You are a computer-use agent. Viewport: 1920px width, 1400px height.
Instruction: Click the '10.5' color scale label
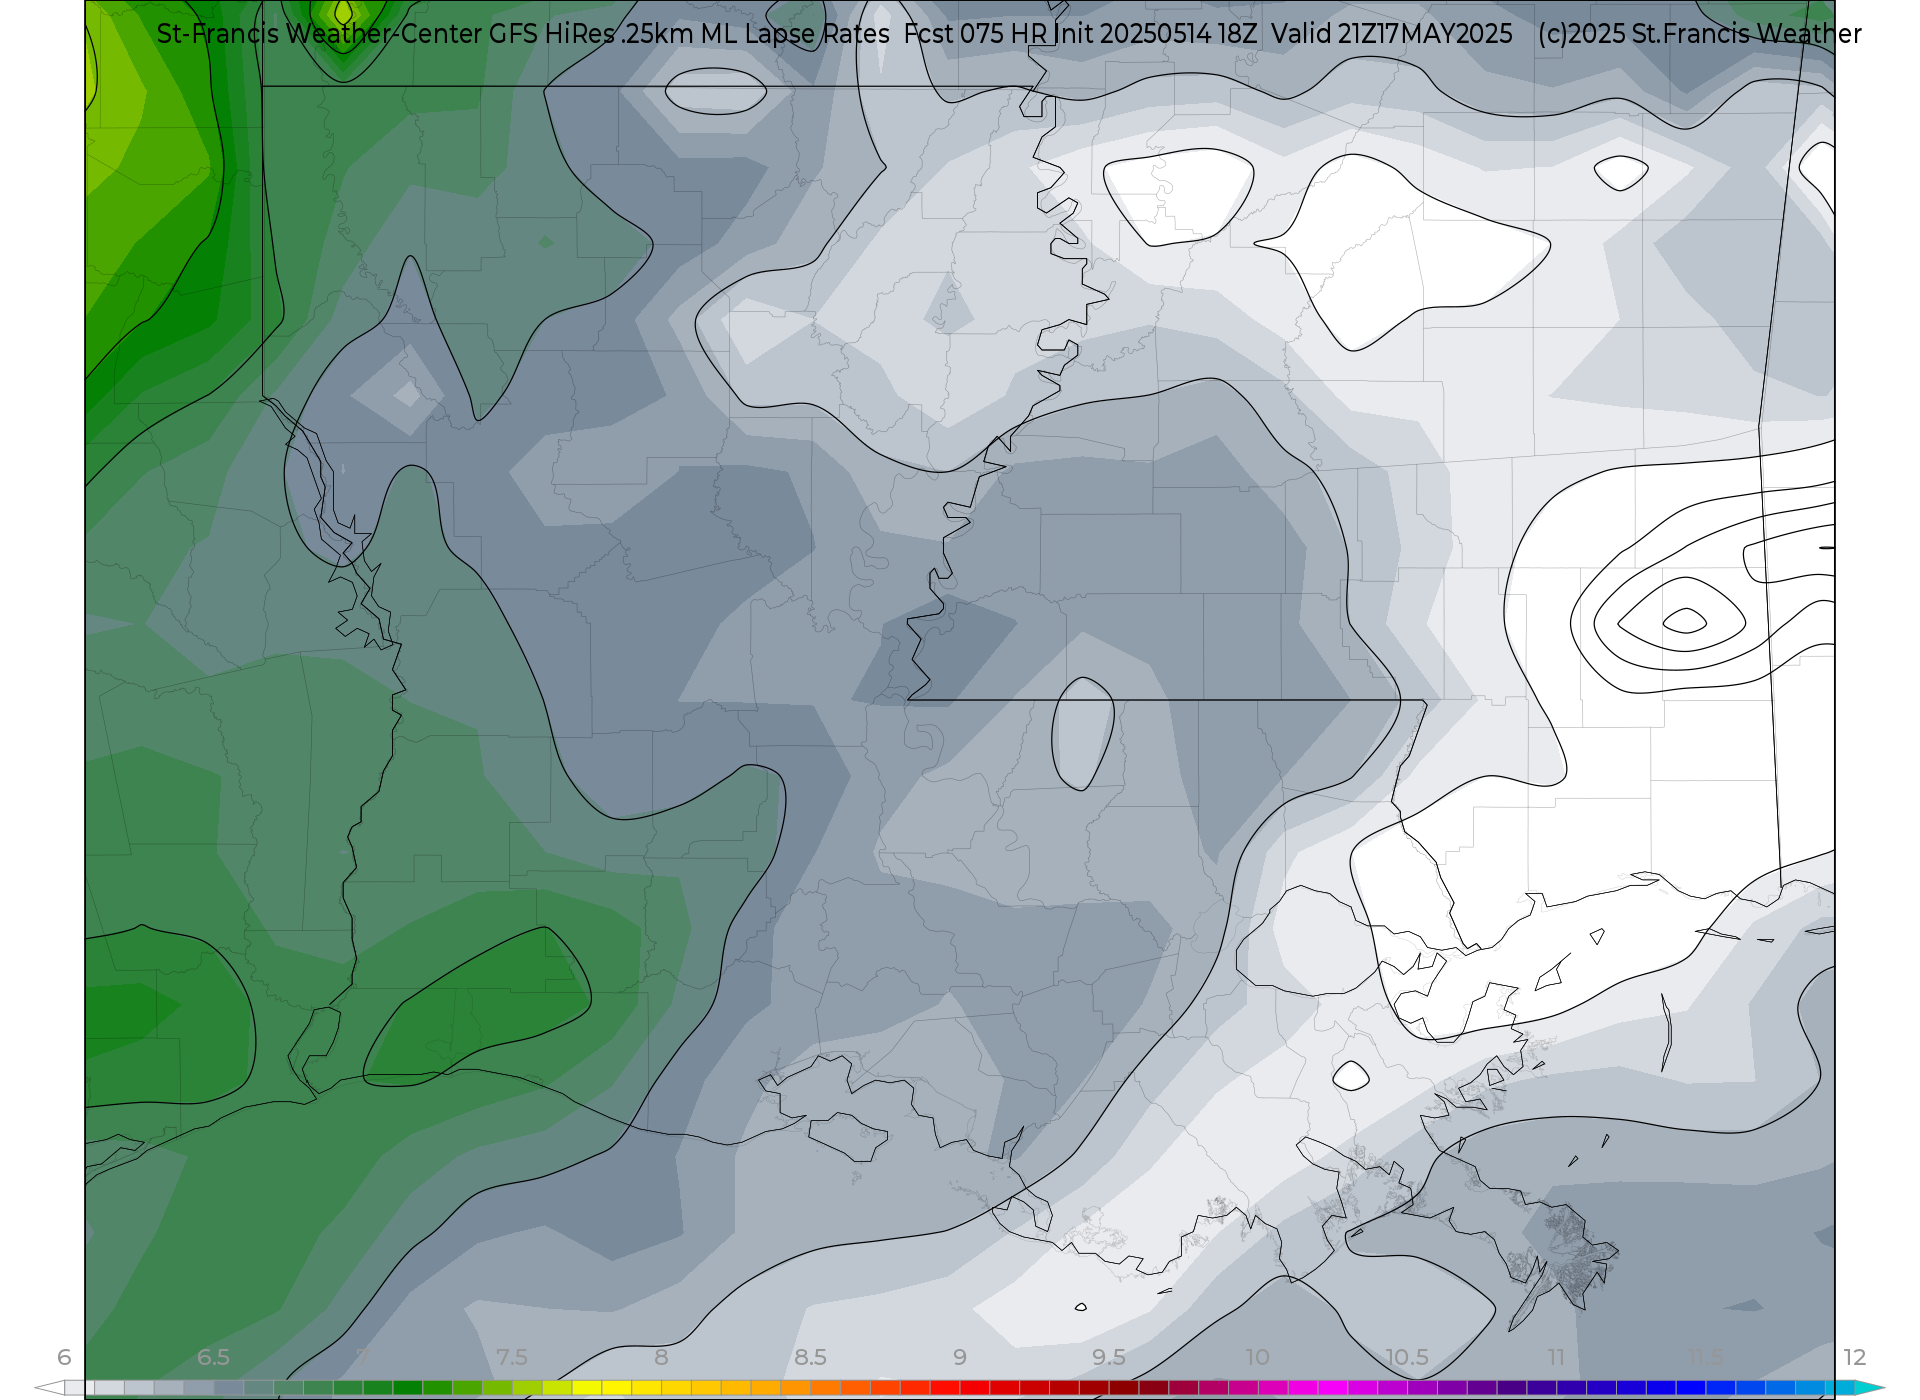click(1407, 1357)
